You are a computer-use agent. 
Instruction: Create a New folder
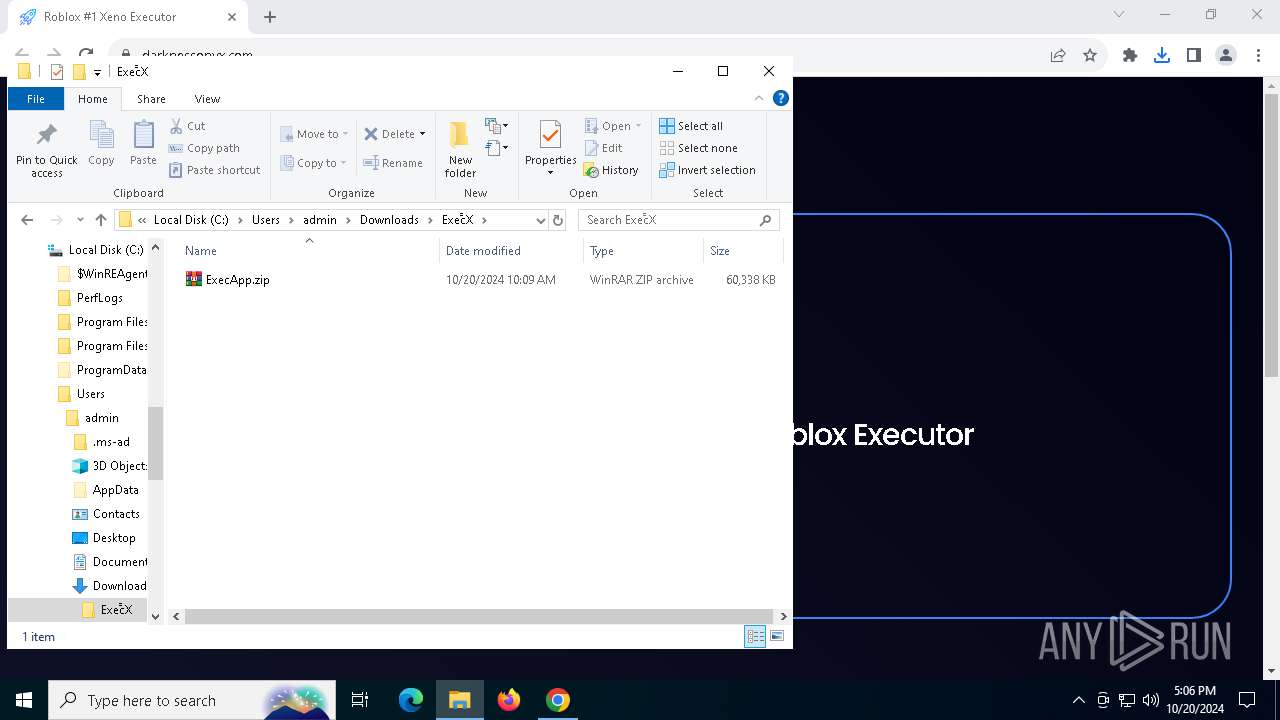460,150
